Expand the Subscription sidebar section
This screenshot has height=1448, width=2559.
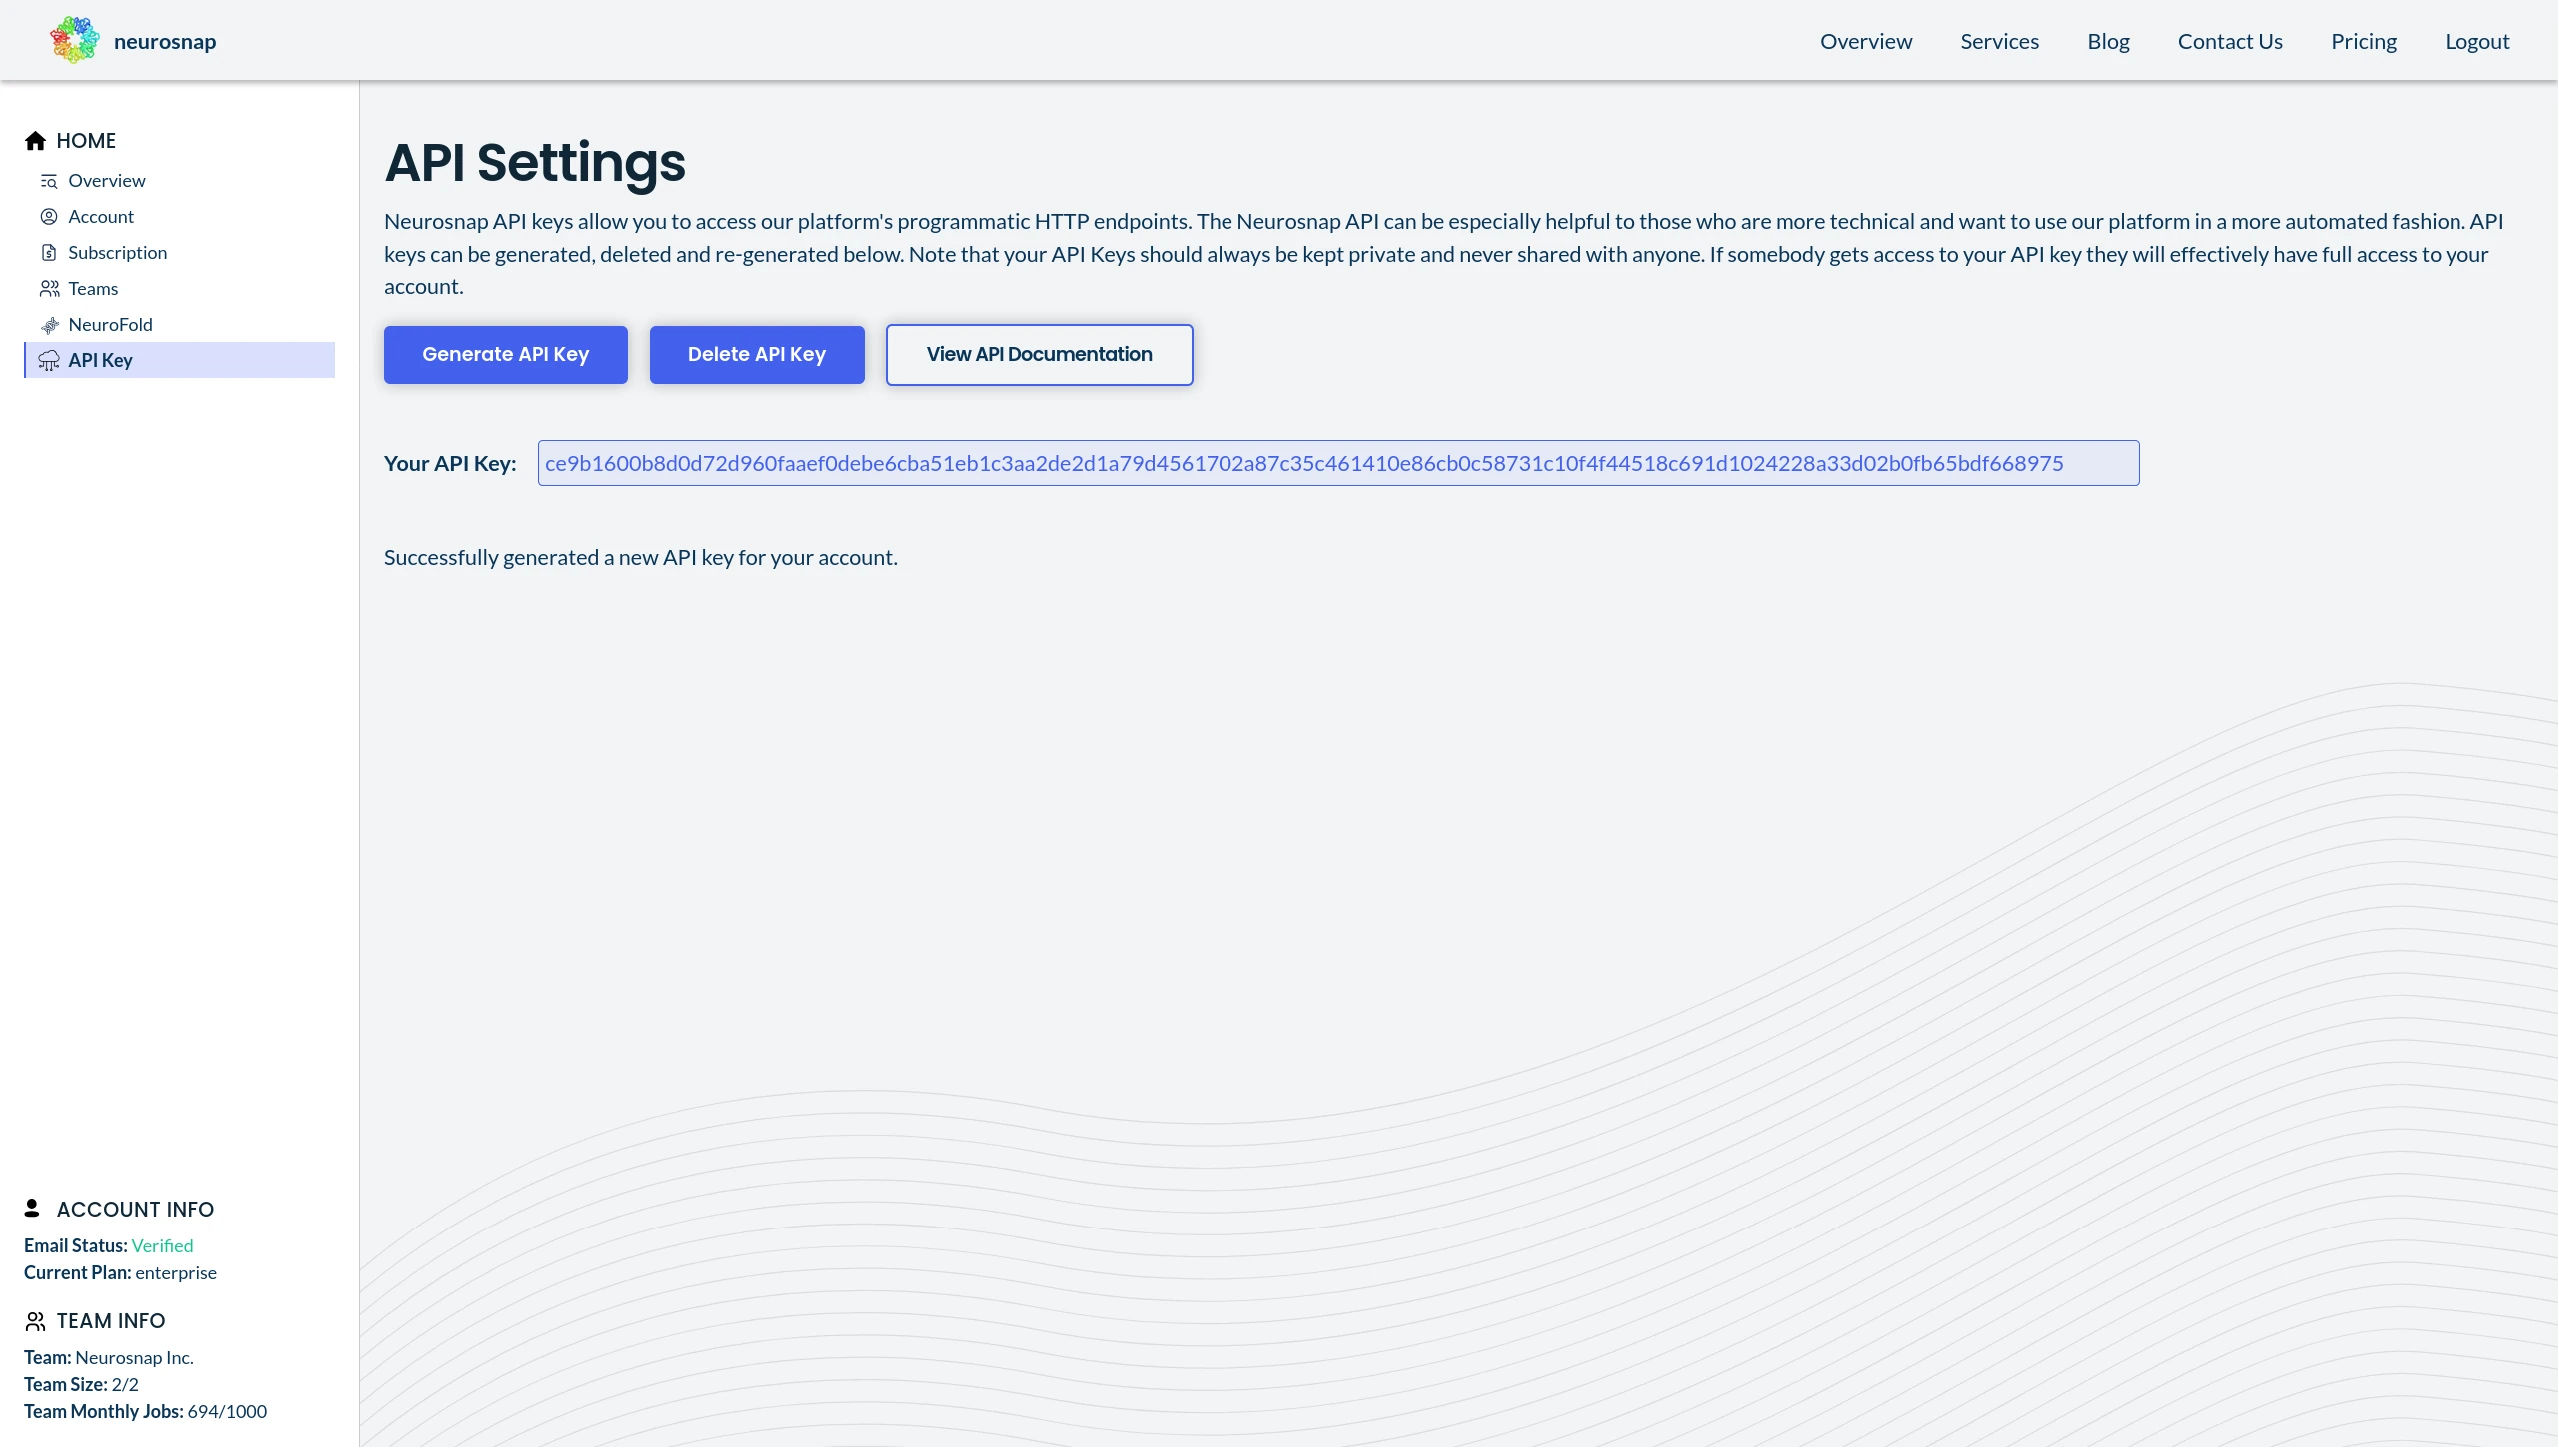(x=118, y=251)
